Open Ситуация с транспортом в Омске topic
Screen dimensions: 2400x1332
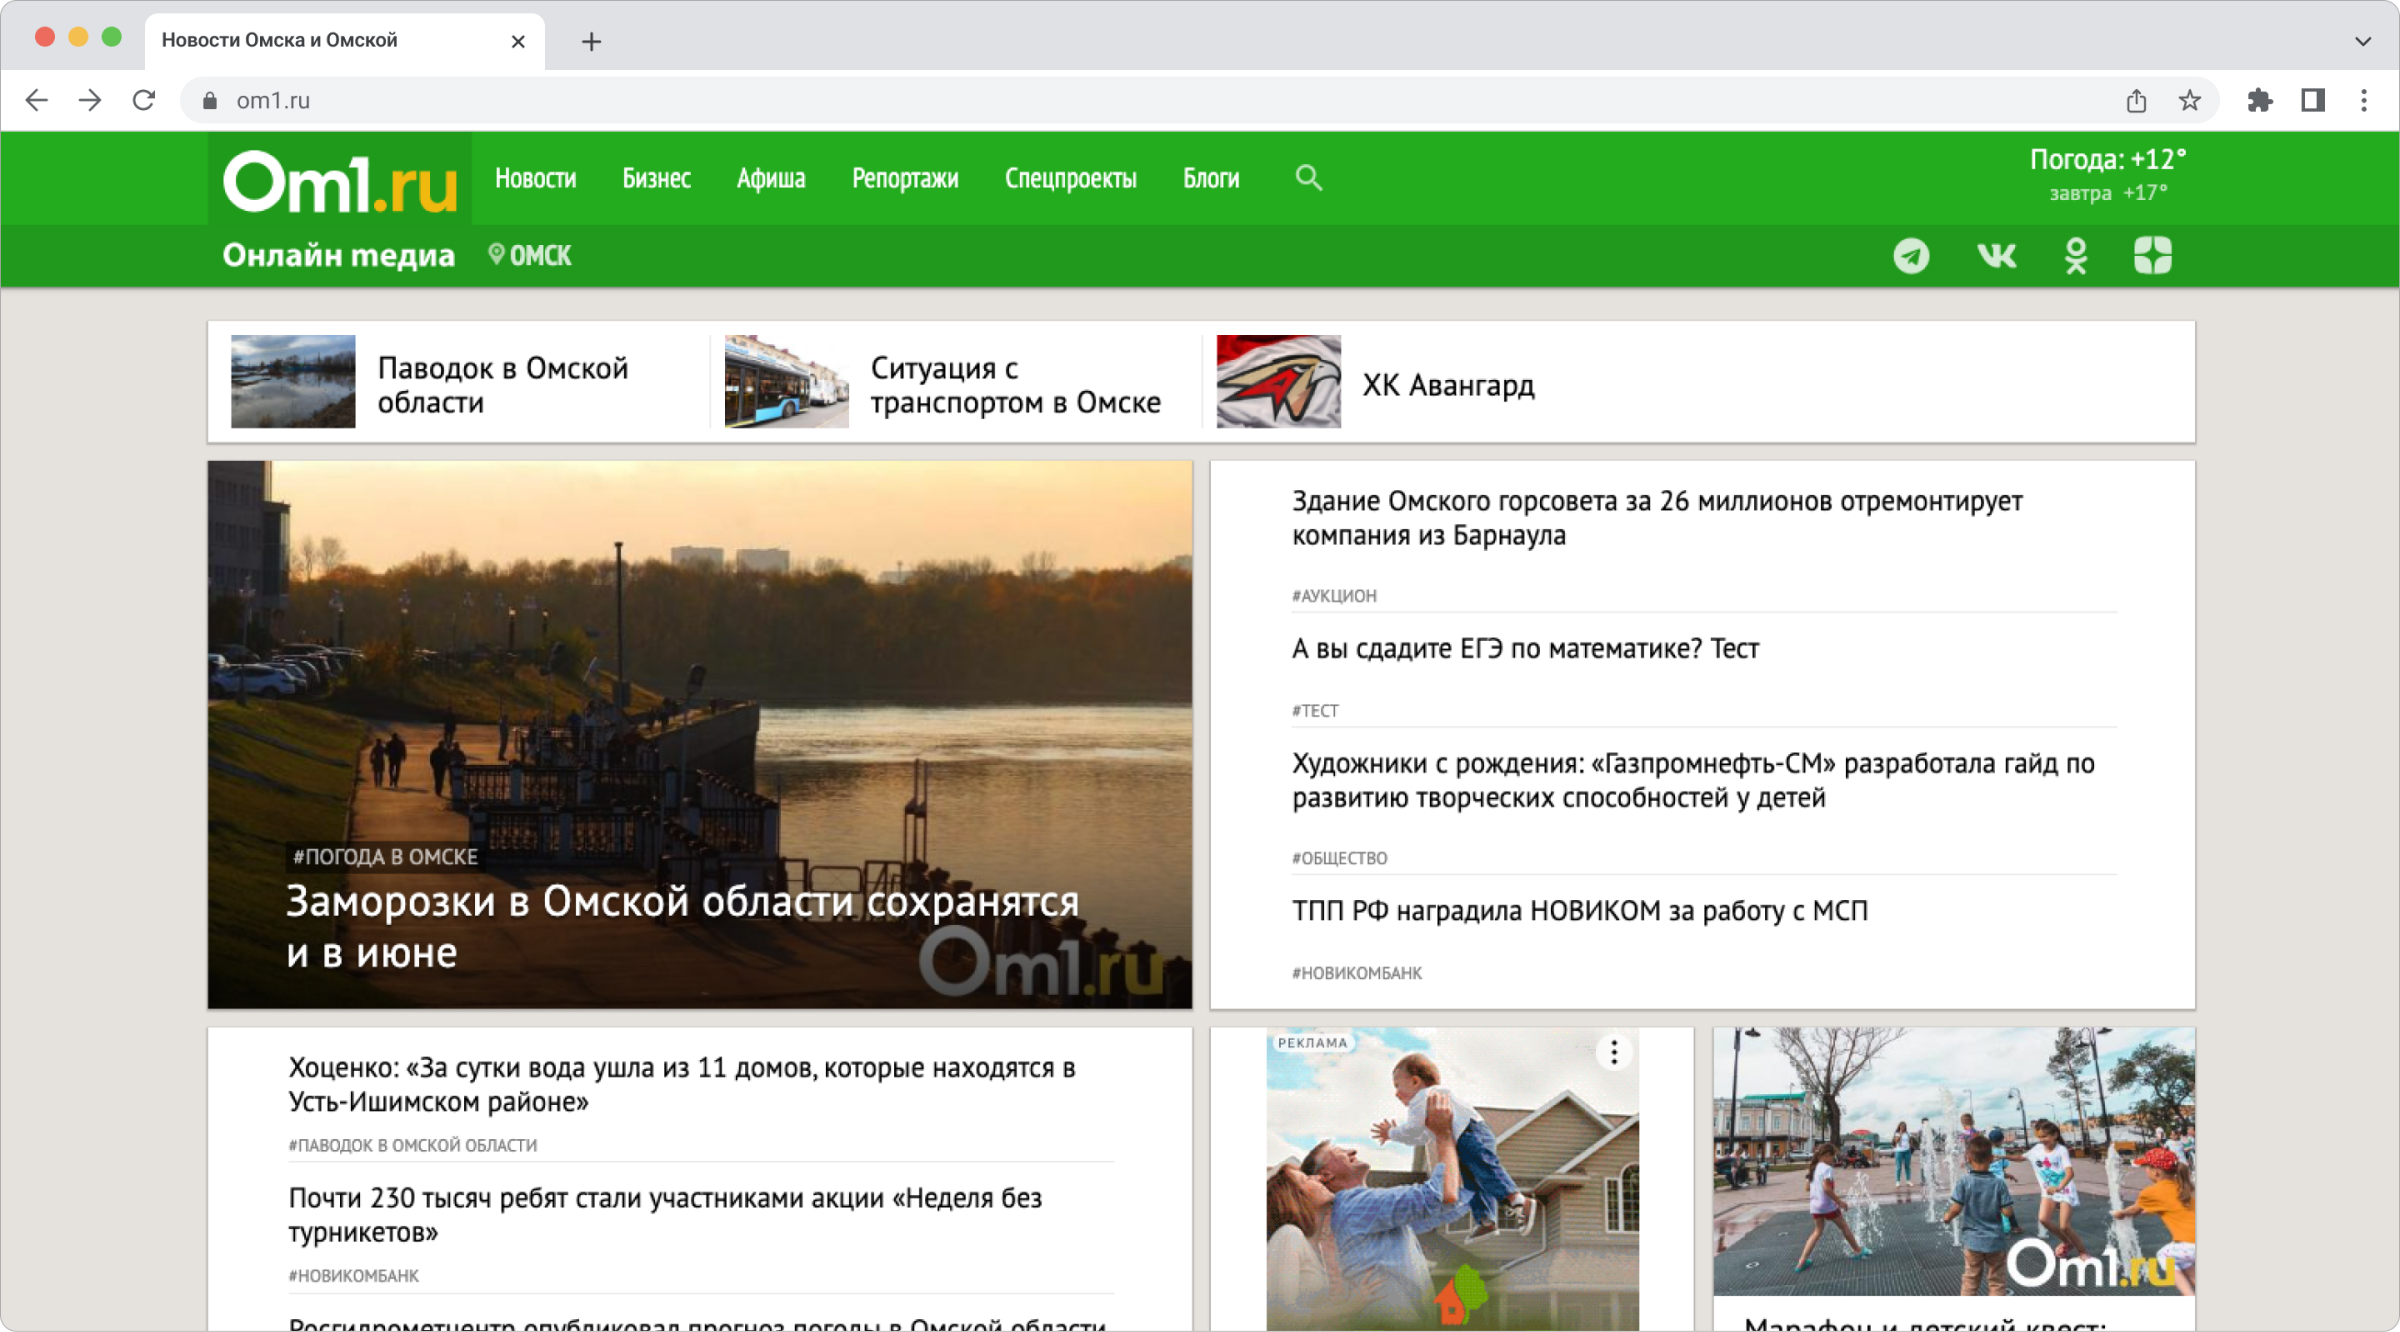pyautogui.click(x=1015, y=385)
